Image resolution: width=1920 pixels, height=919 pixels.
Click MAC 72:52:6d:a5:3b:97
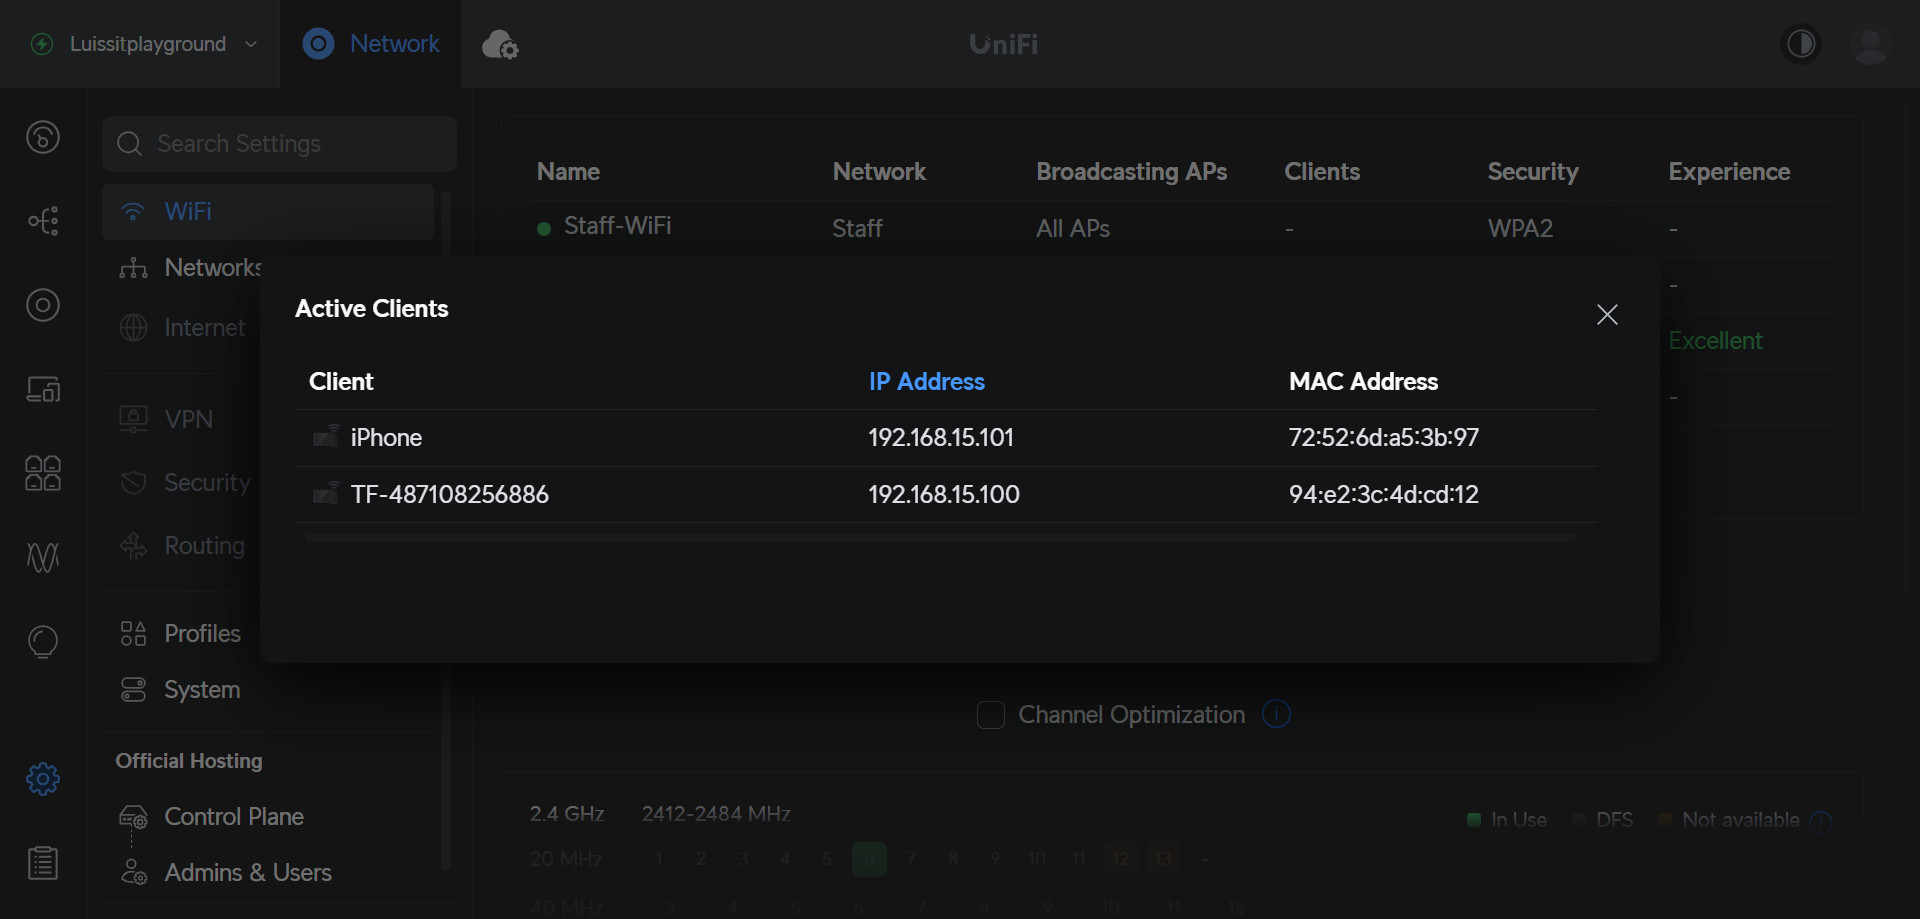coord(1383,438)
